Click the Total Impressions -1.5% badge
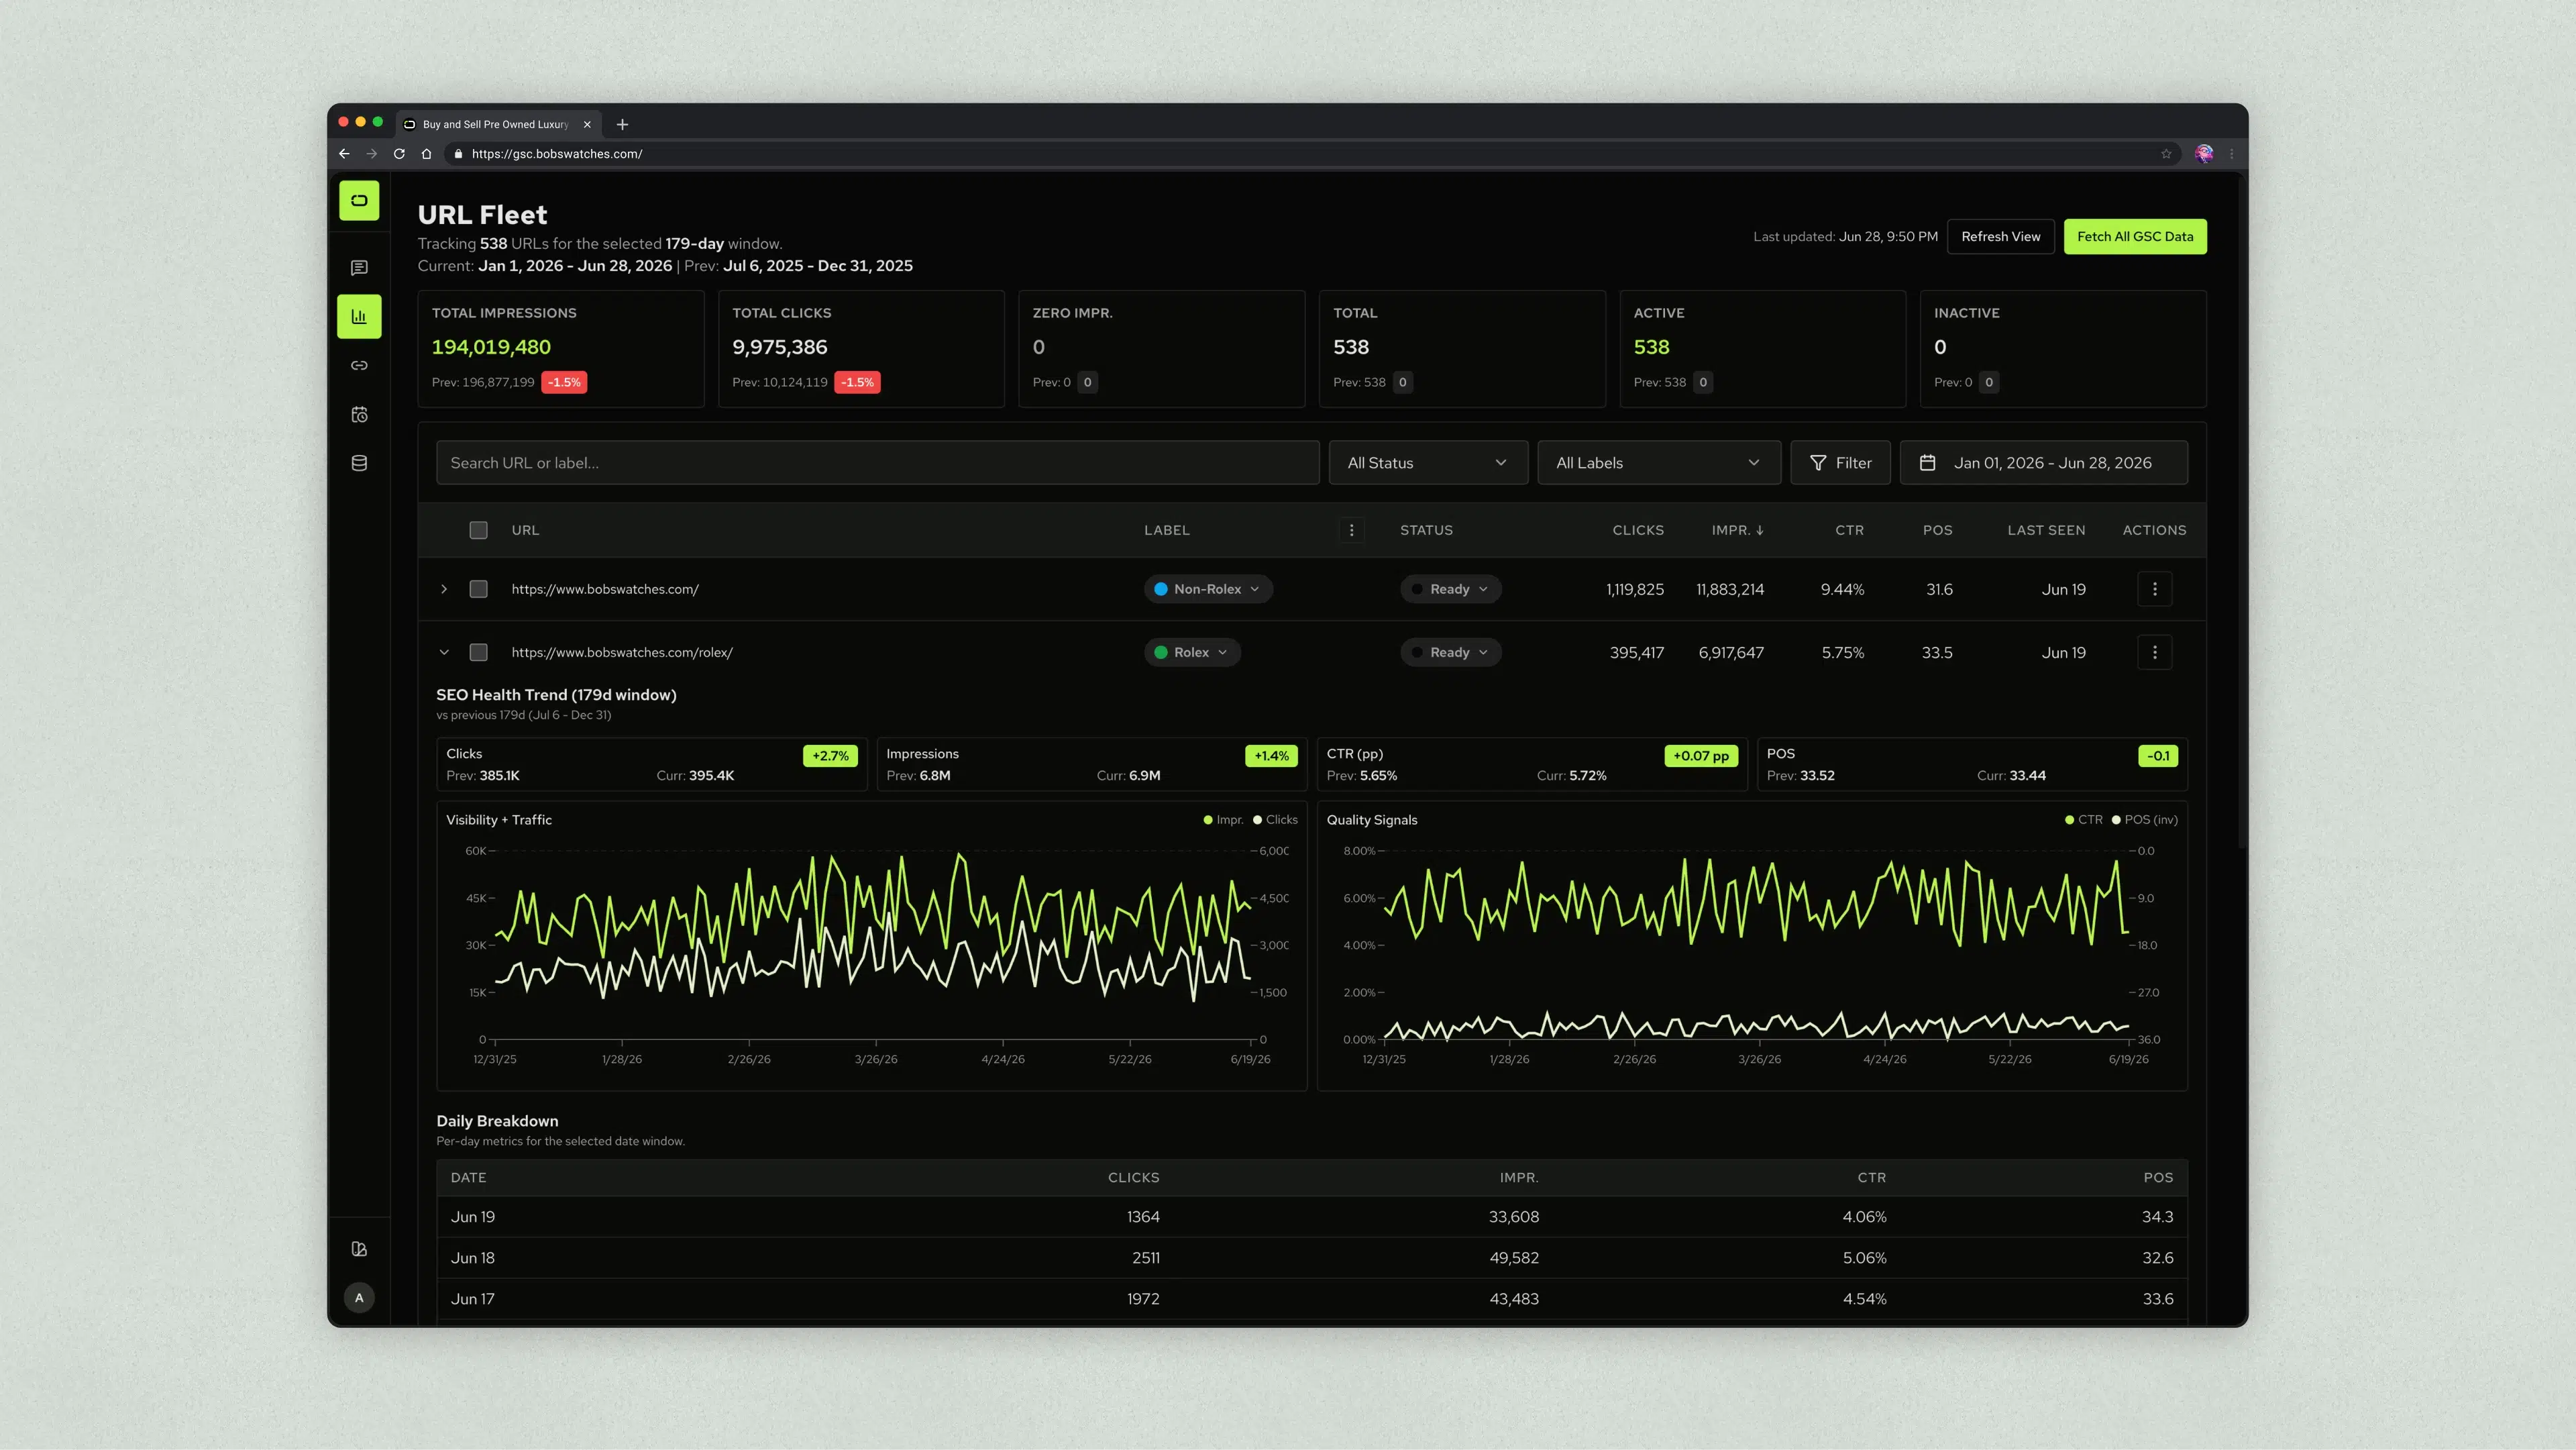The height and width of the screenshot is (1450, 2576). coord(564,382)
